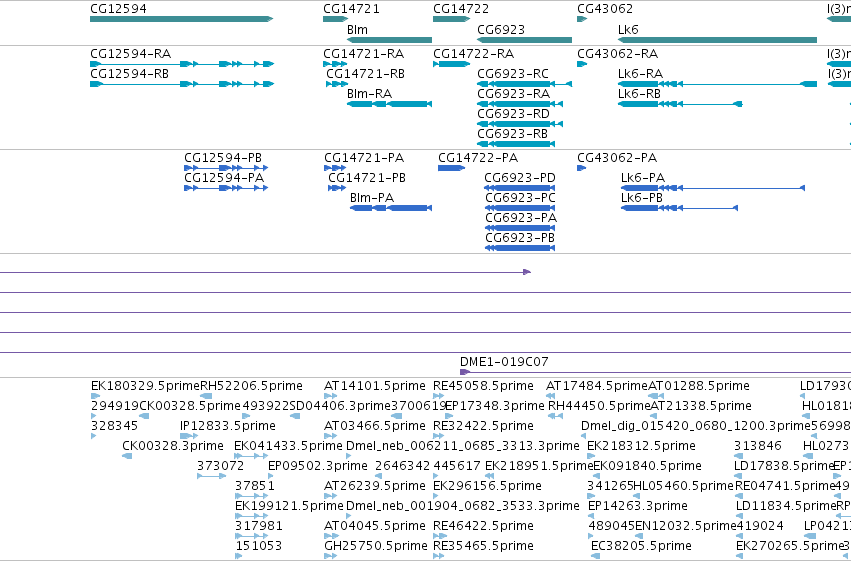Select the CG14722 gene label in gene track
Screen dimensions: 851x561
click(461, 9)
